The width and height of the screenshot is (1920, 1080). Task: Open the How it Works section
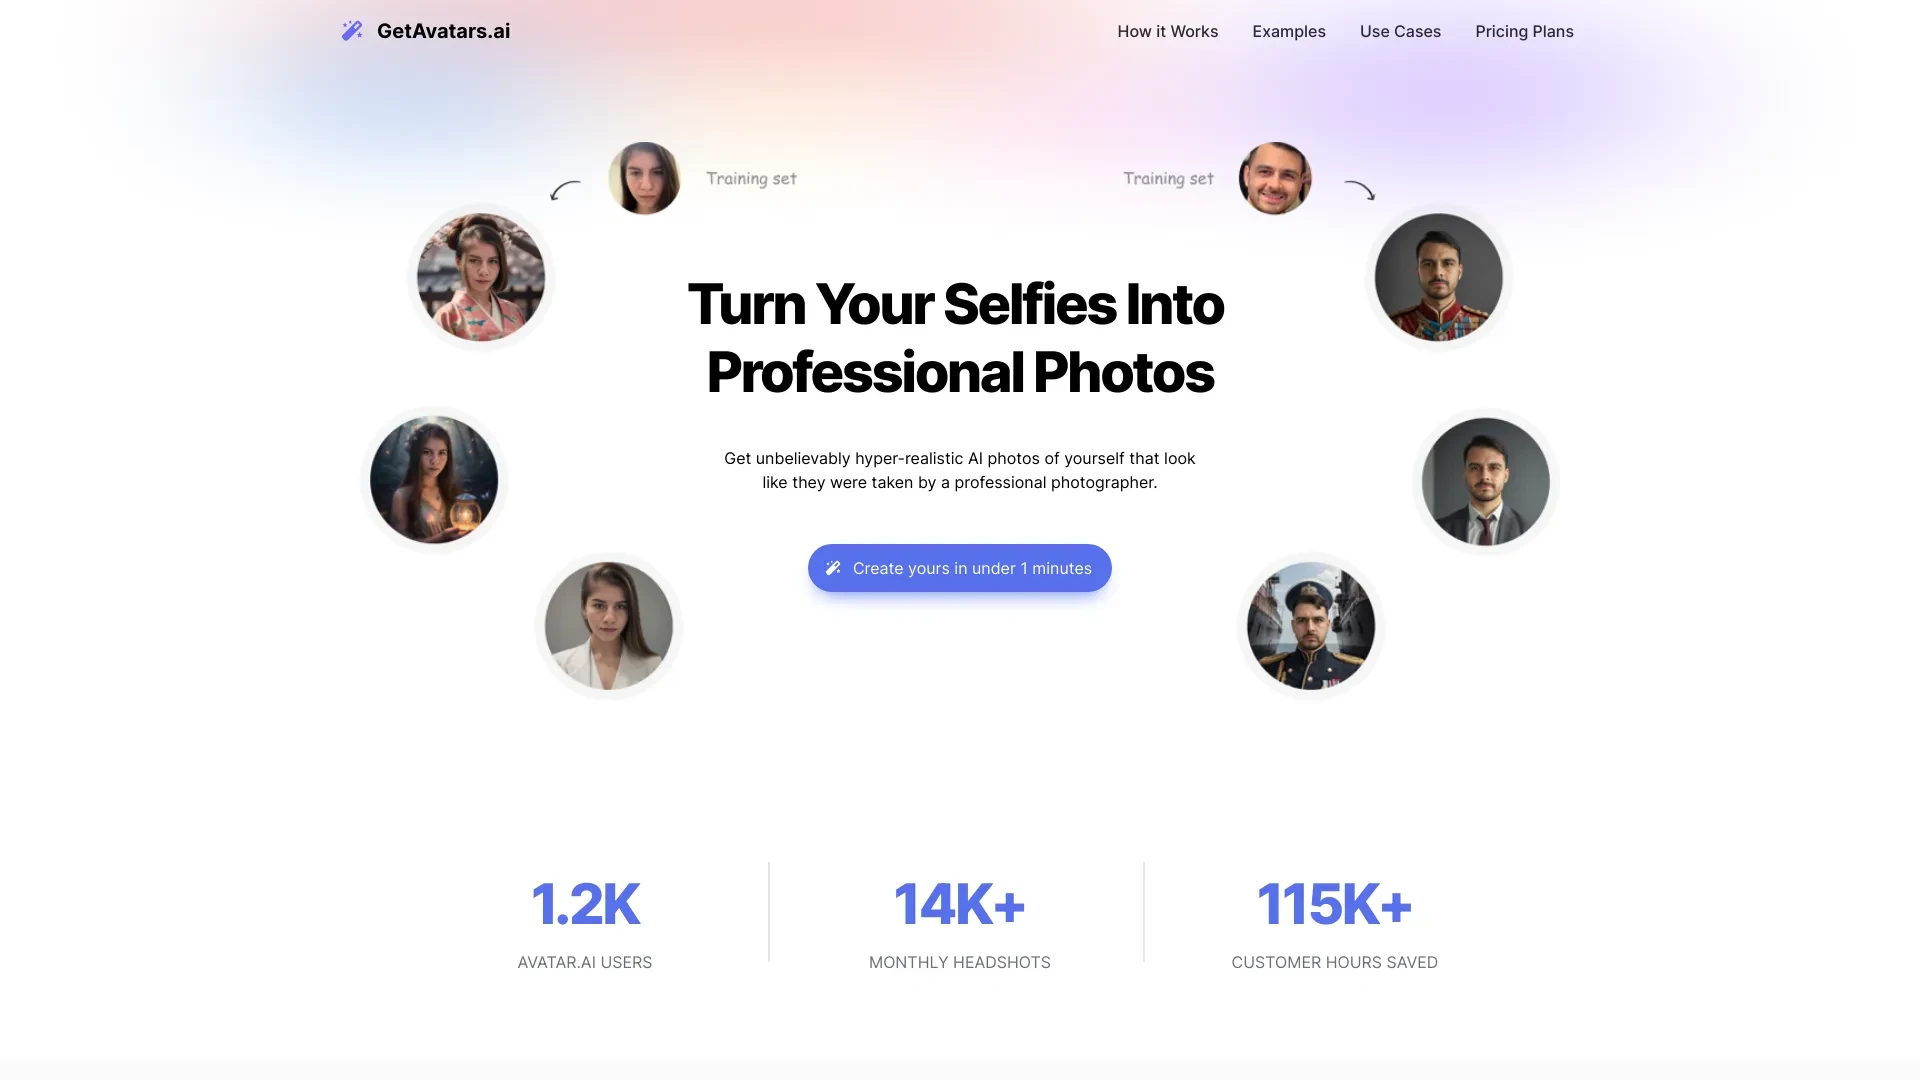(x=1167, y=30)
